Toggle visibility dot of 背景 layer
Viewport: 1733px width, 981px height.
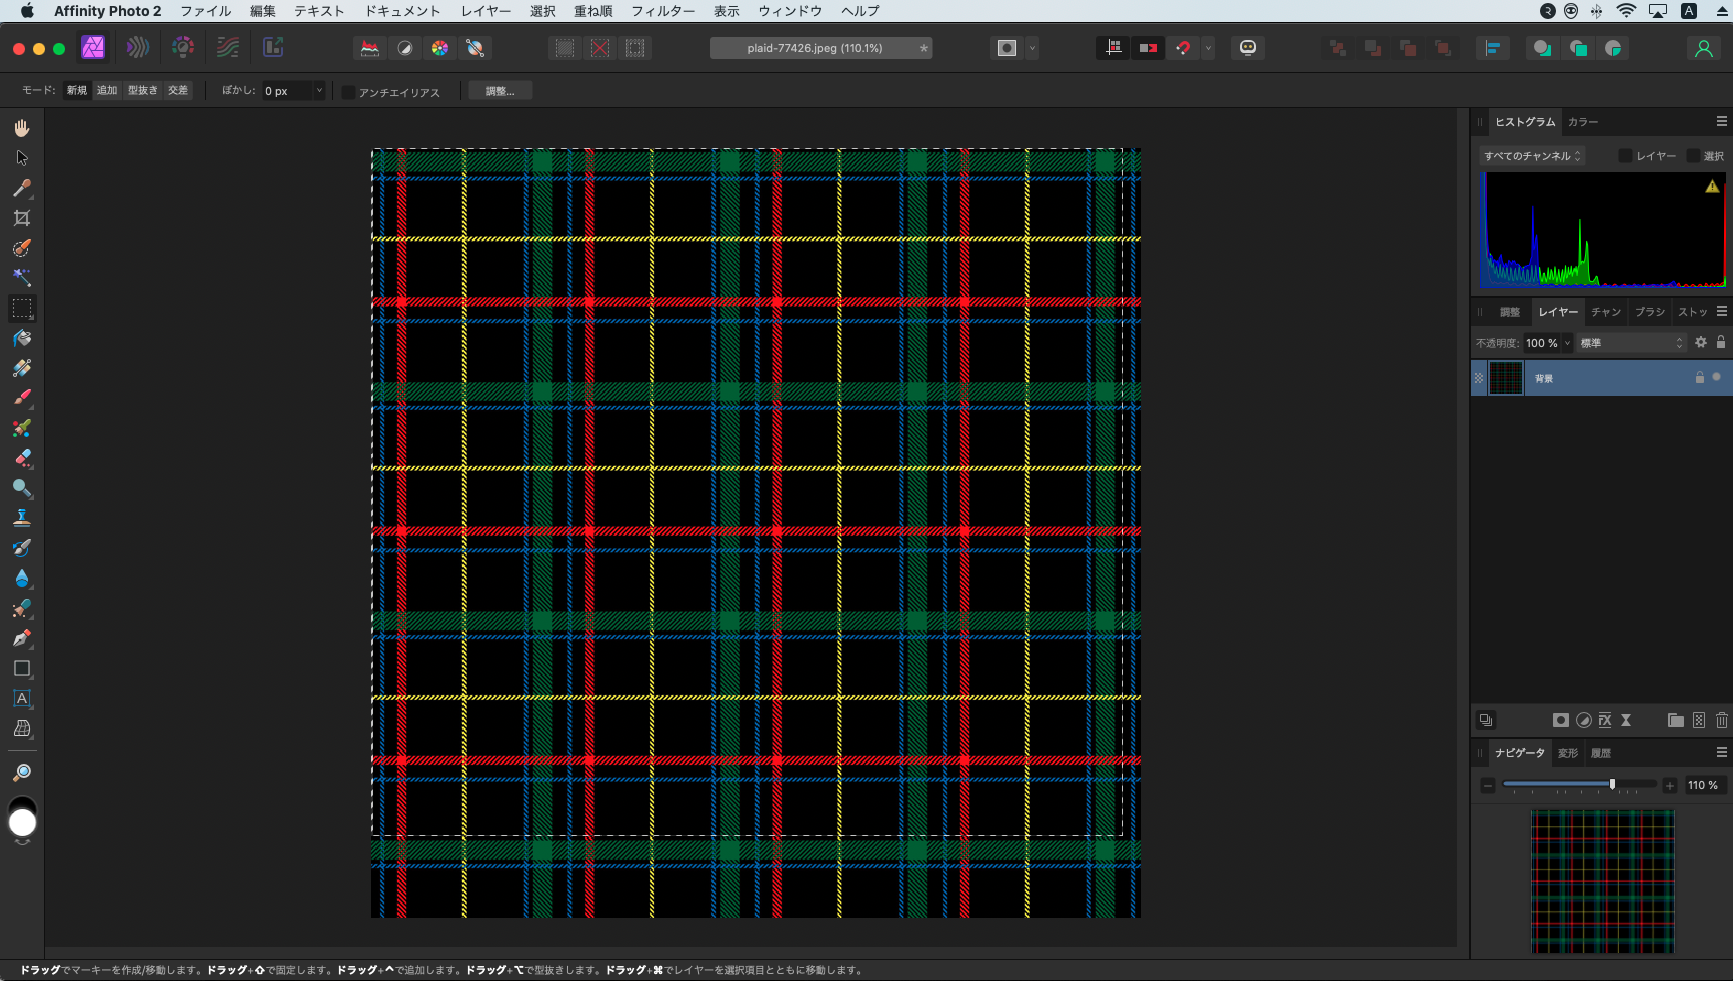click(1717, 377)
